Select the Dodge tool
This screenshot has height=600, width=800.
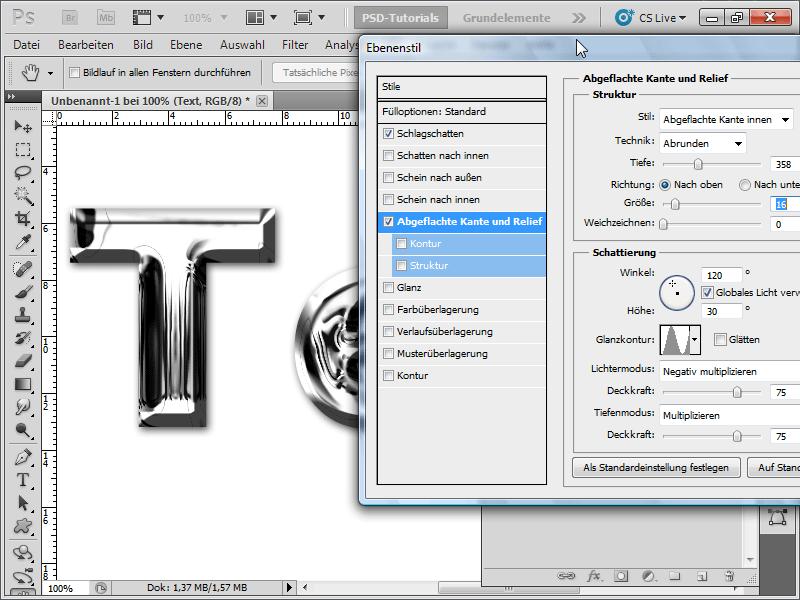tap(23, 430)
